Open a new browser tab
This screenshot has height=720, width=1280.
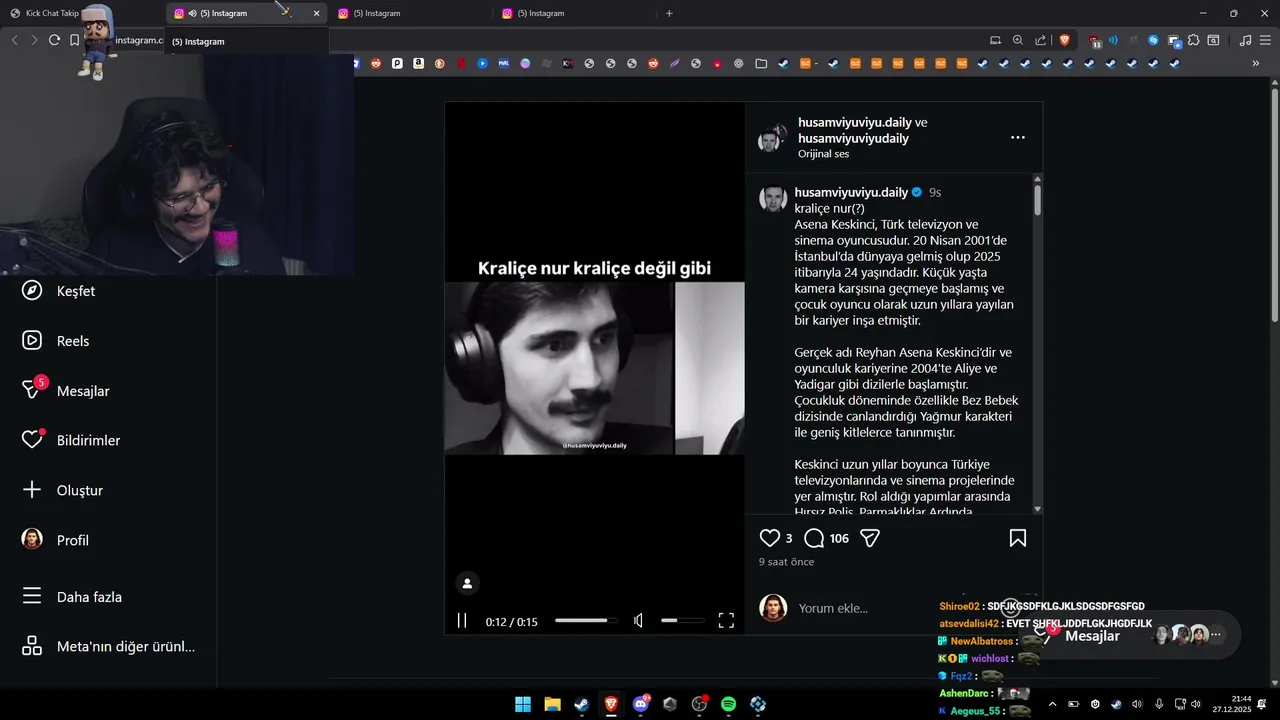coord(669,13)
